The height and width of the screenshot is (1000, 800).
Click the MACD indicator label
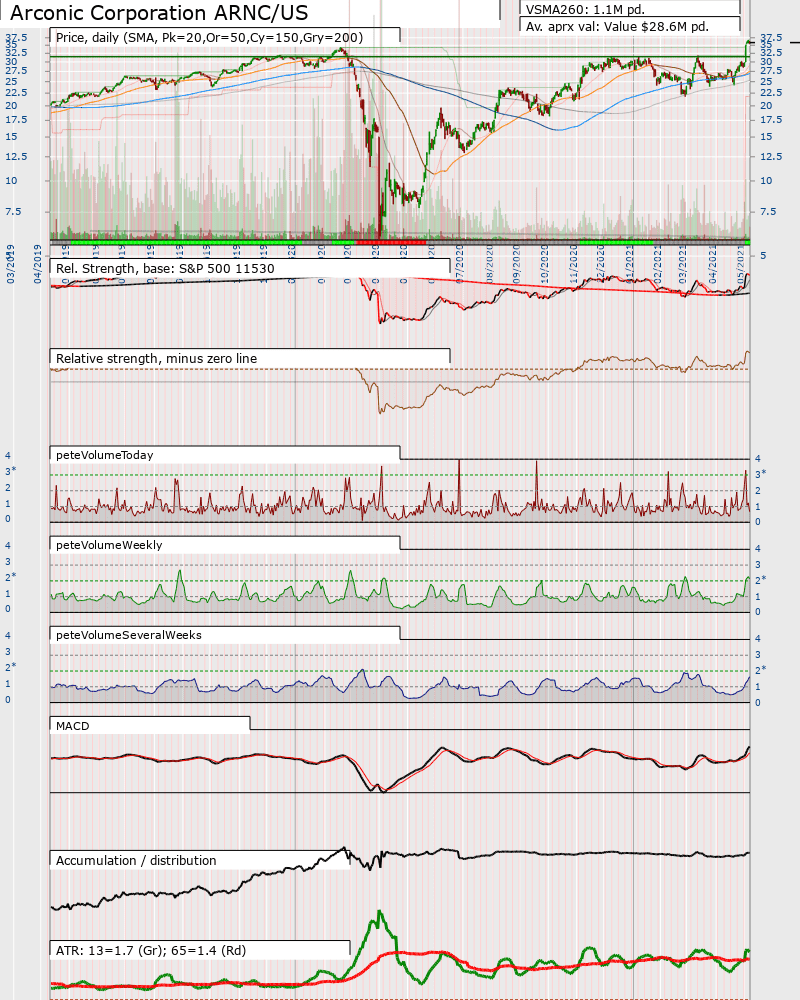(x=73, y=725)
